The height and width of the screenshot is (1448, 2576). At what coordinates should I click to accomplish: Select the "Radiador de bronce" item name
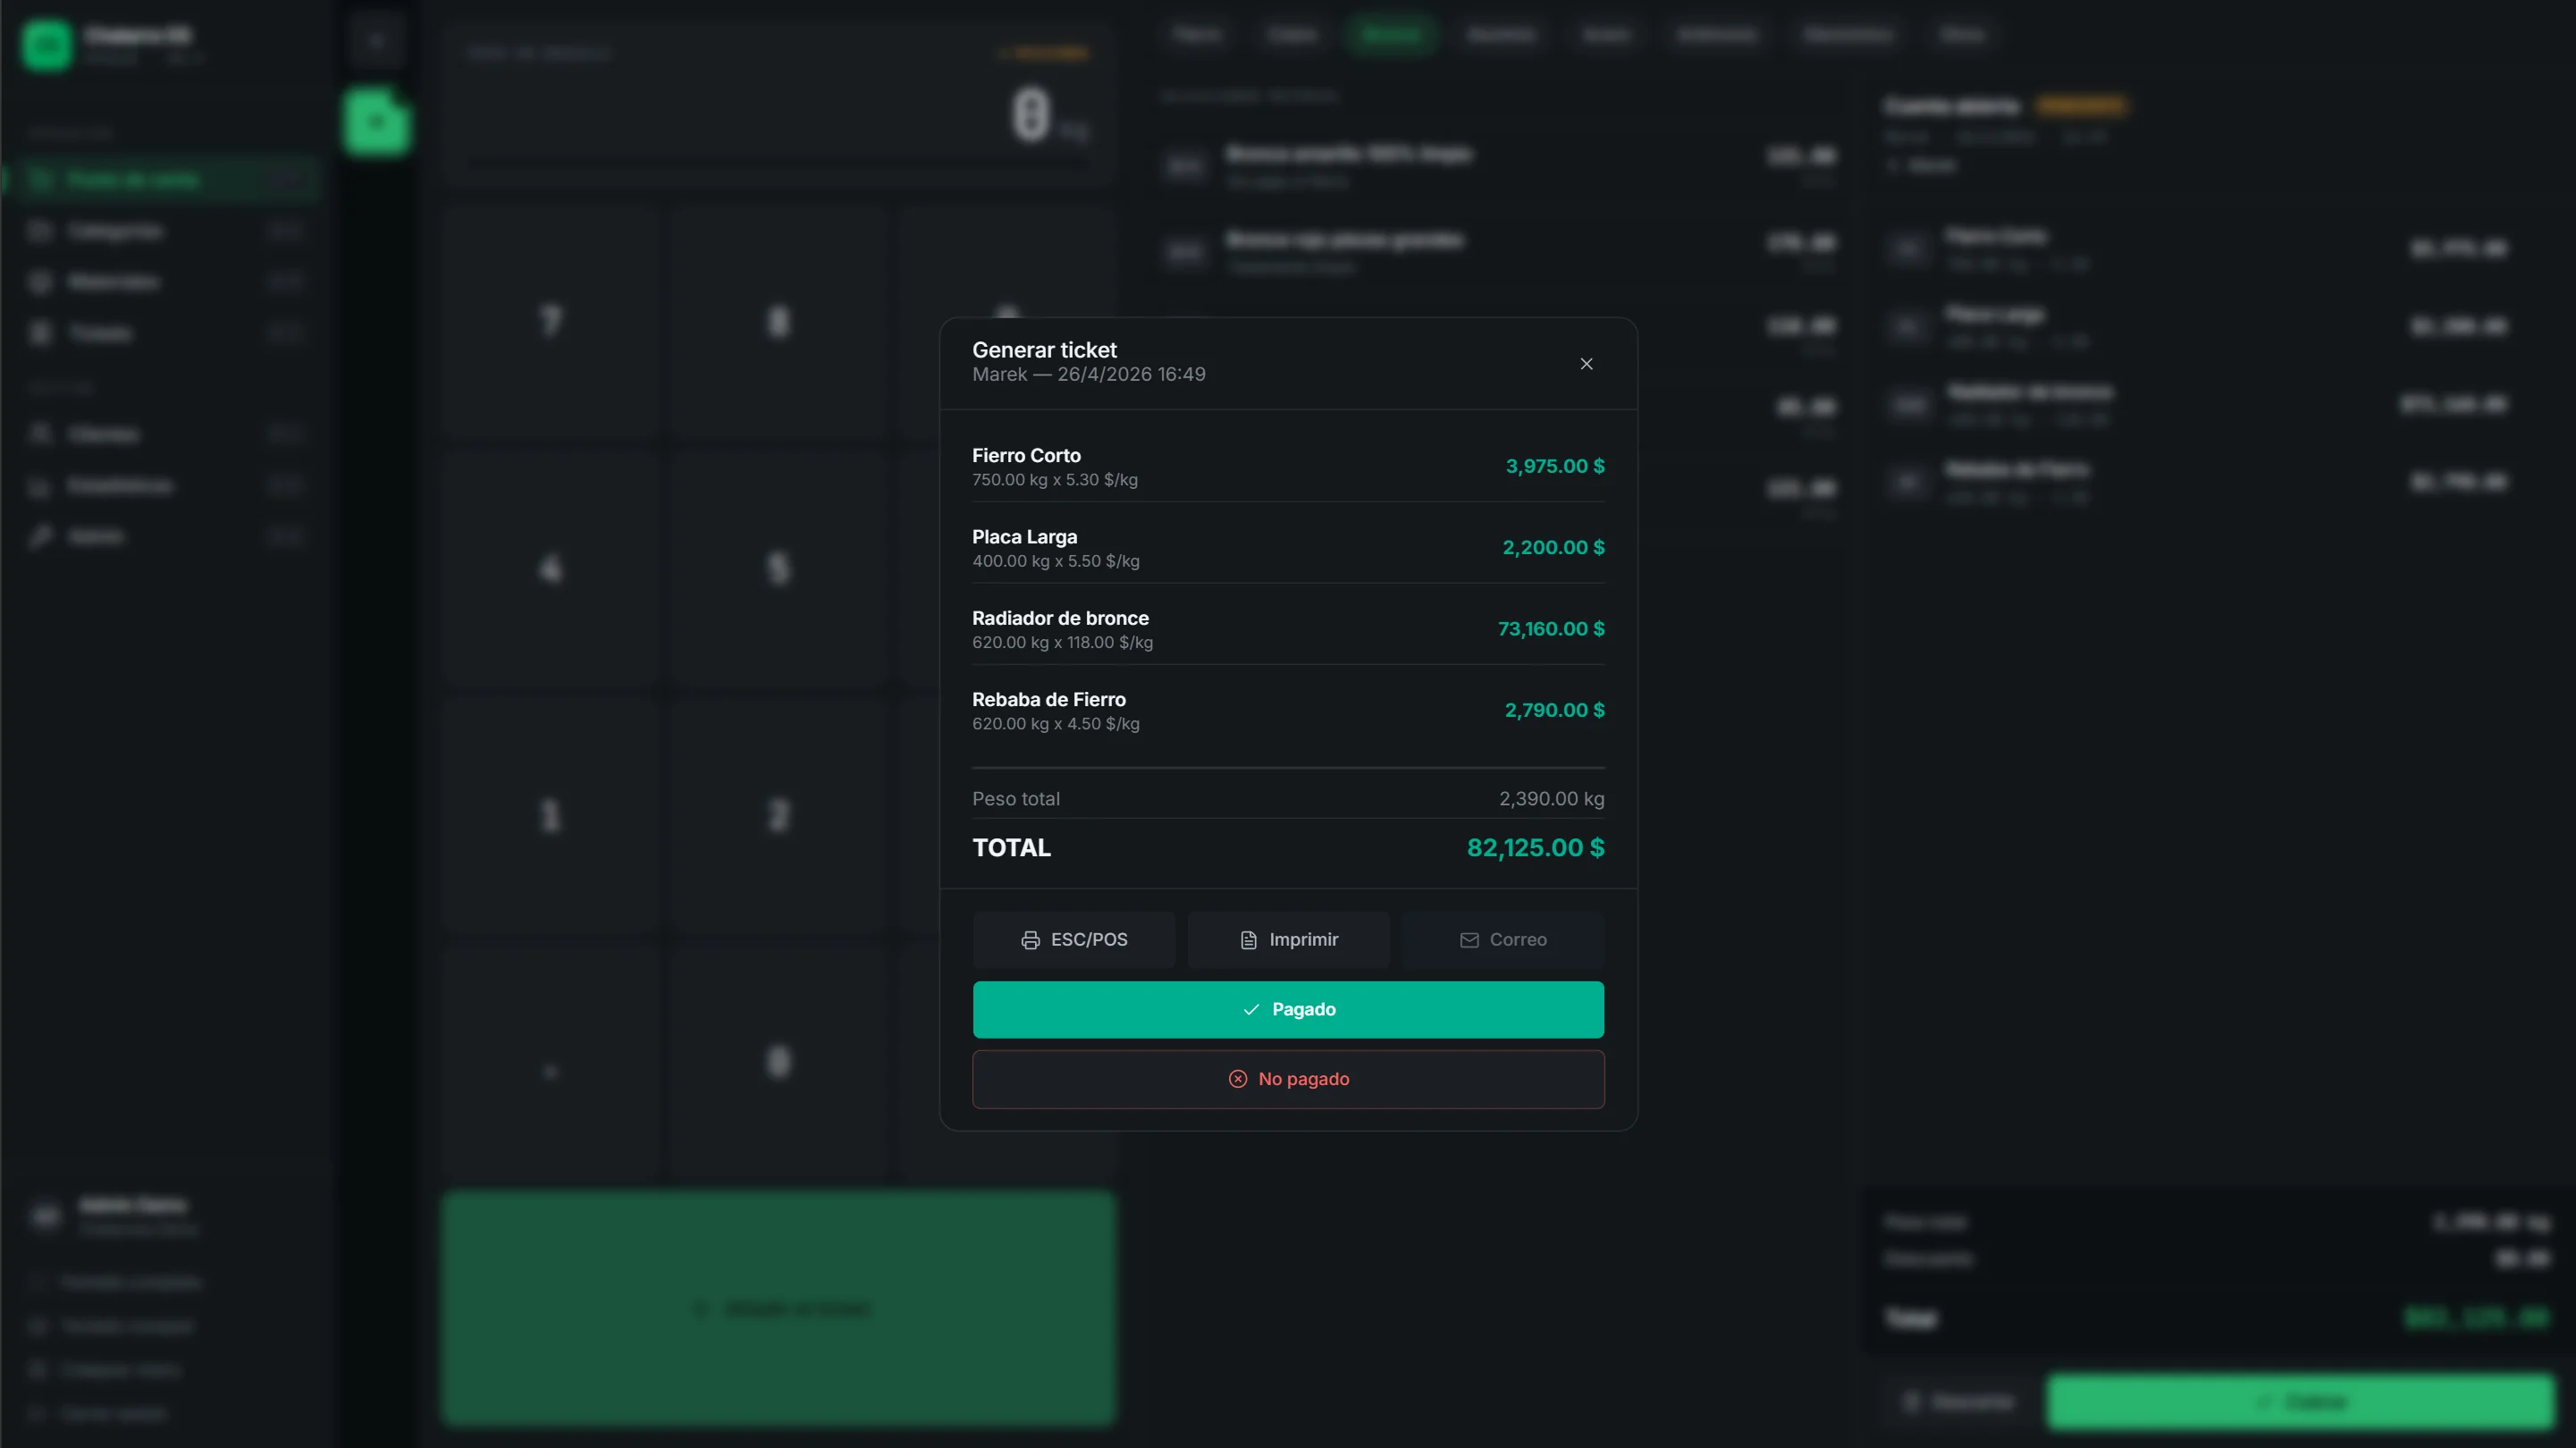pos(1060,618)
